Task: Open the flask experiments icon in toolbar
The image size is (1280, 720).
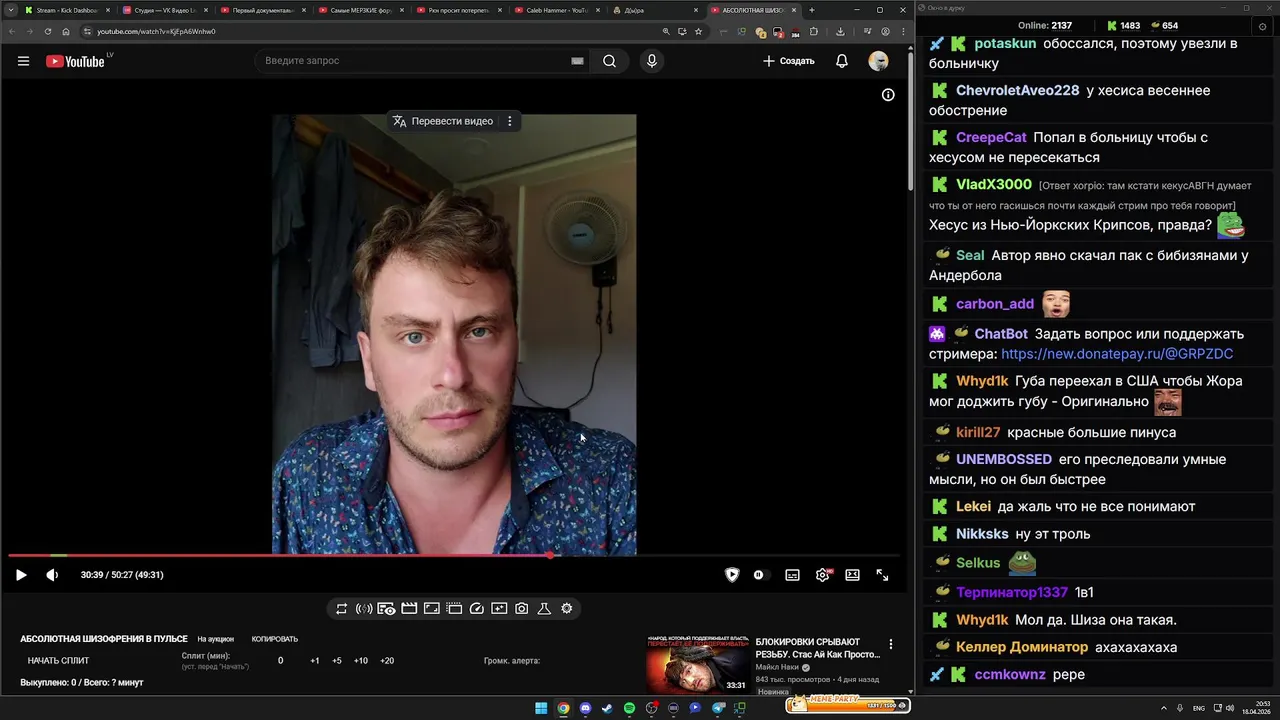Action: (x=544, y=608)
